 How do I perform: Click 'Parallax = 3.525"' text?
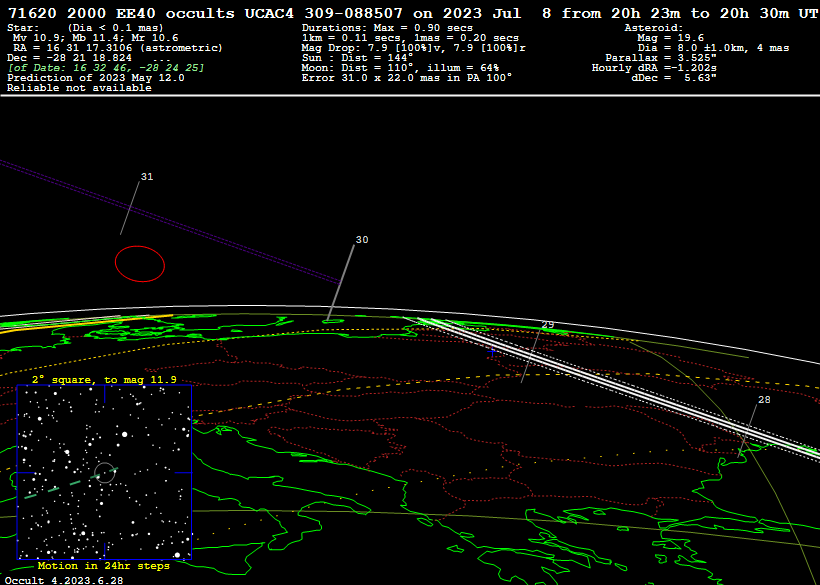[661, 58]
